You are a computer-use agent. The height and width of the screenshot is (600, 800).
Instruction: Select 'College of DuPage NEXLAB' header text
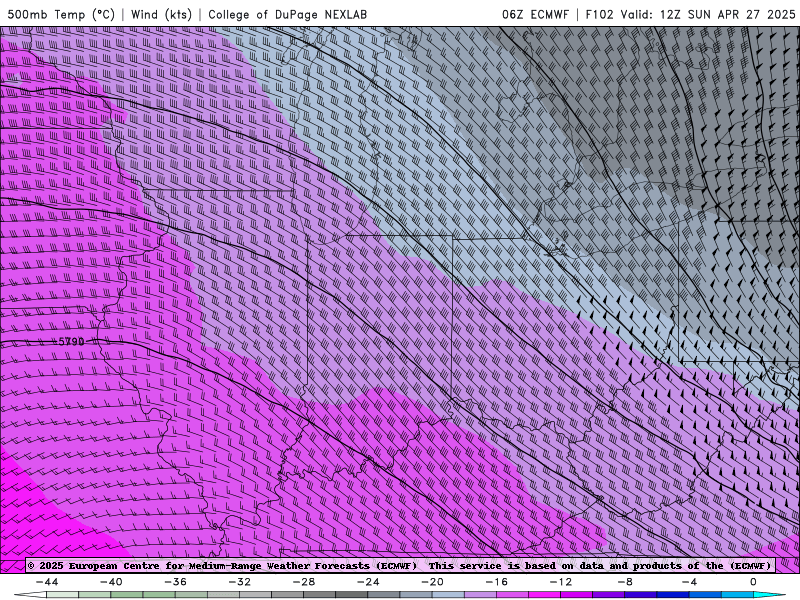click(287, 14)
